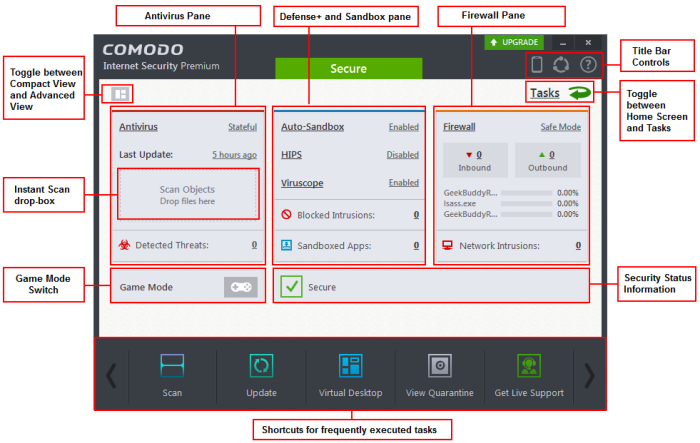Screen dimensions: 700x443
Task: Open the HIPS link
Action: tap(292, 155)
